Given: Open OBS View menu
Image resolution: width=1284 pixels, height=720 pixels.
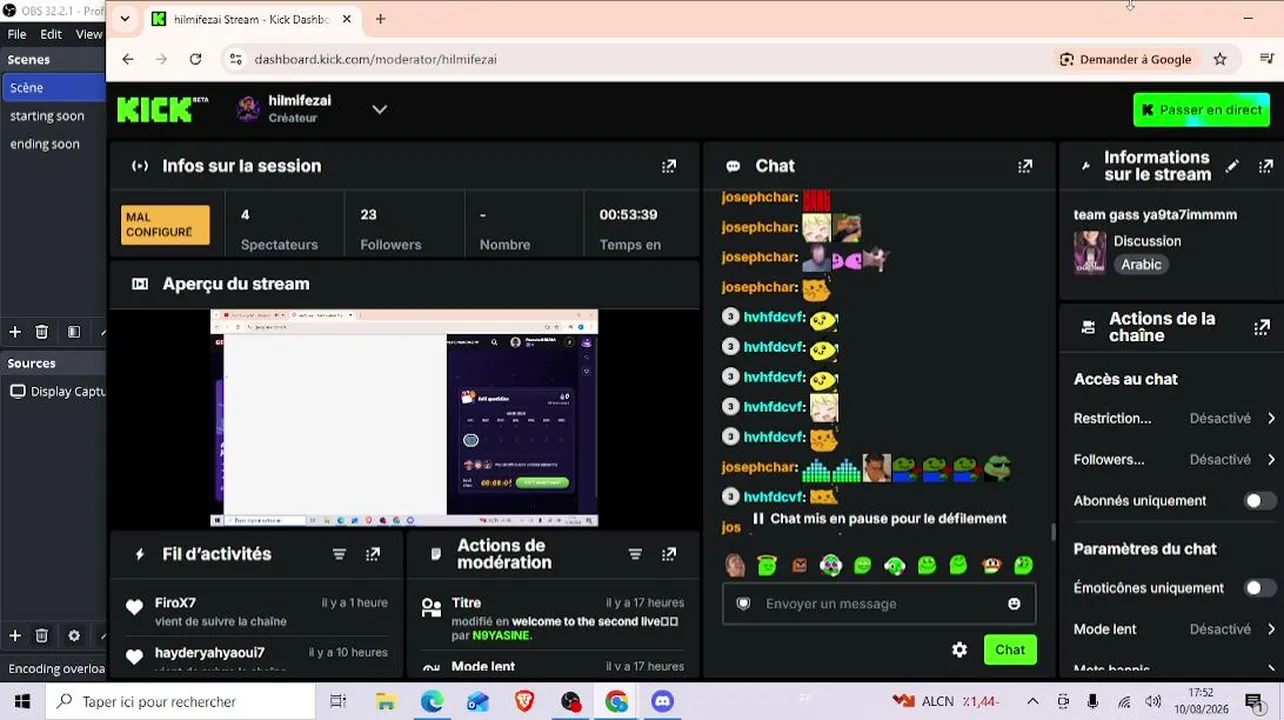Looking at the screenshot, I should pyautogui.click(x=89, y=34).
